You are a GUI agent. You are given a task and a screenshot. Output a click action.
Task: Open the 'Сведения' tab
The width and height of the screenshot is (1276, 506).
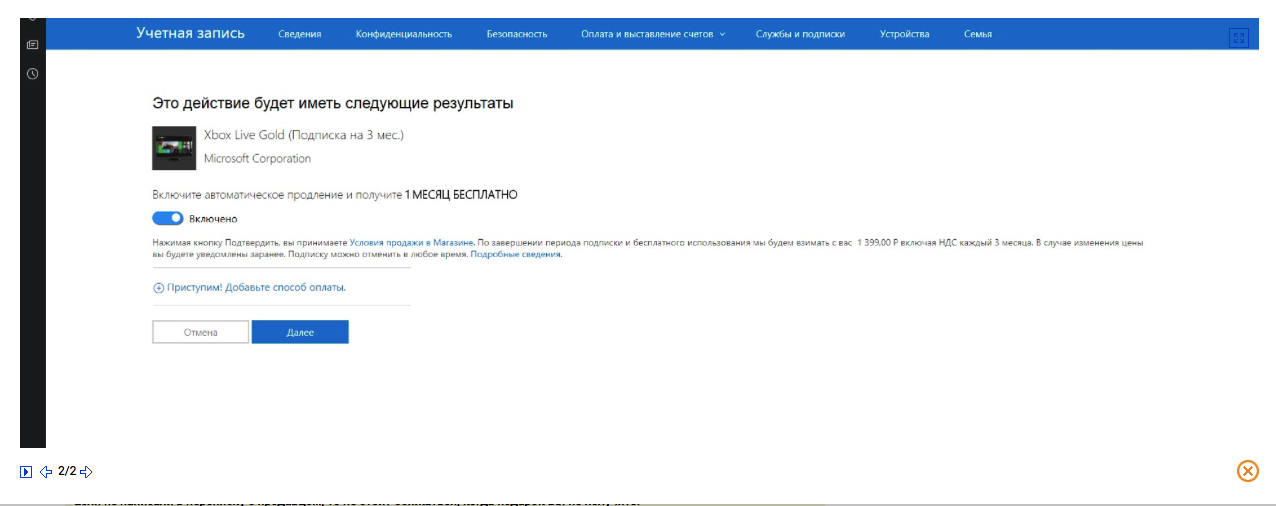pyautogui.click(x=300, y=34)
